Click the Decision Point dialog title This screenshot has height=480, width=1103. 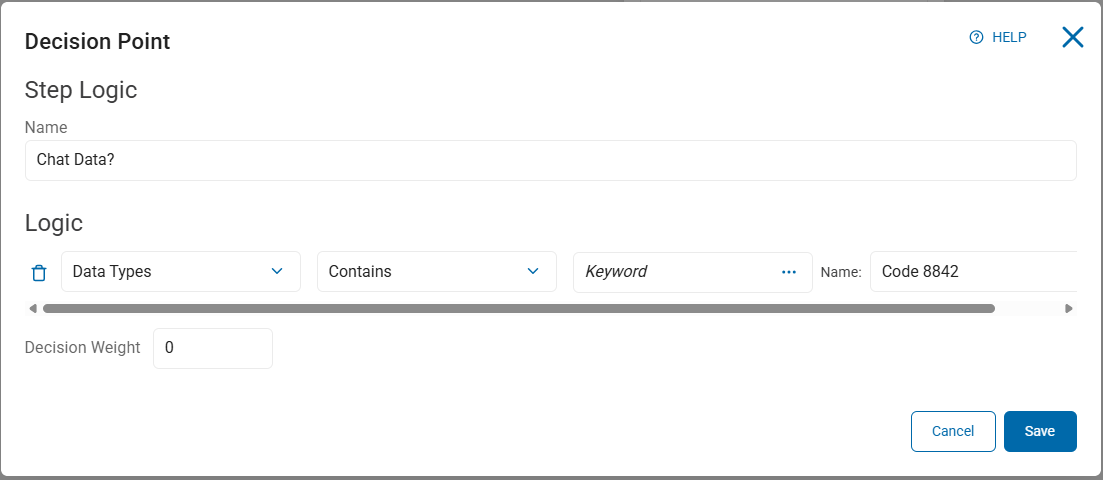[x=97, y=41]
